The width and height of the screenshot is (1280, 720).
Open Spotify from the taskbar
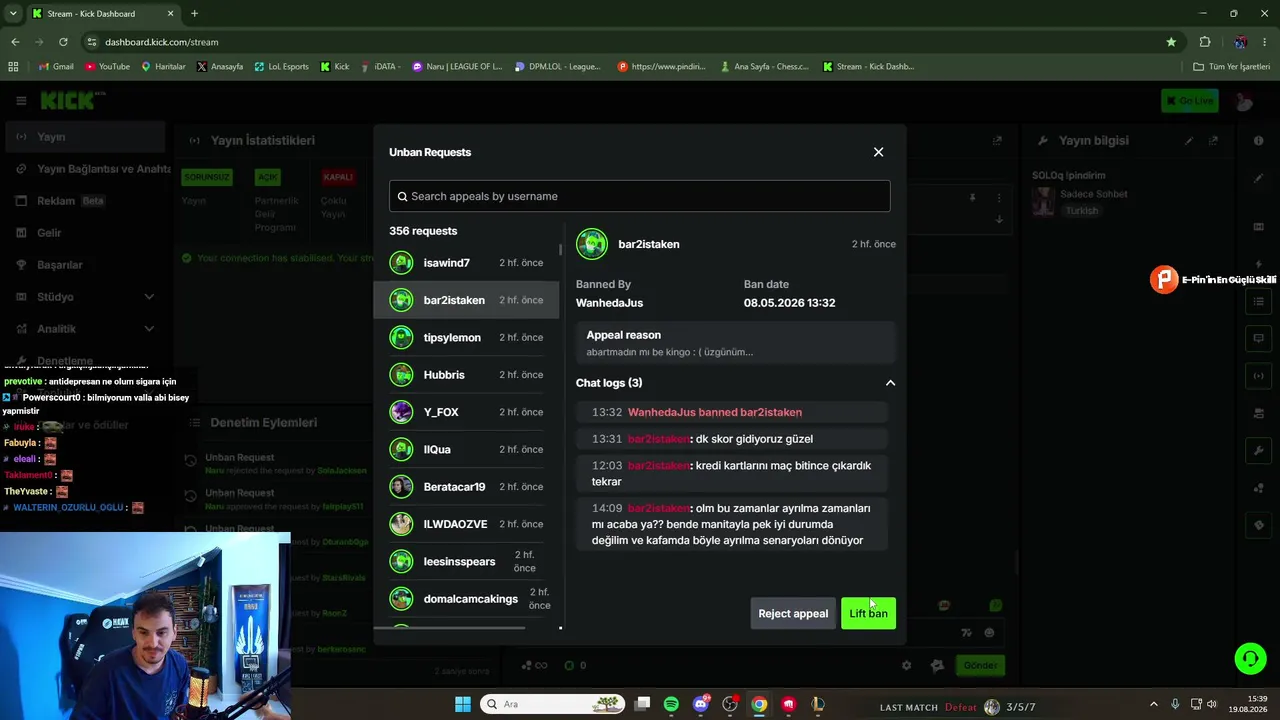click(x=671, y=704)
